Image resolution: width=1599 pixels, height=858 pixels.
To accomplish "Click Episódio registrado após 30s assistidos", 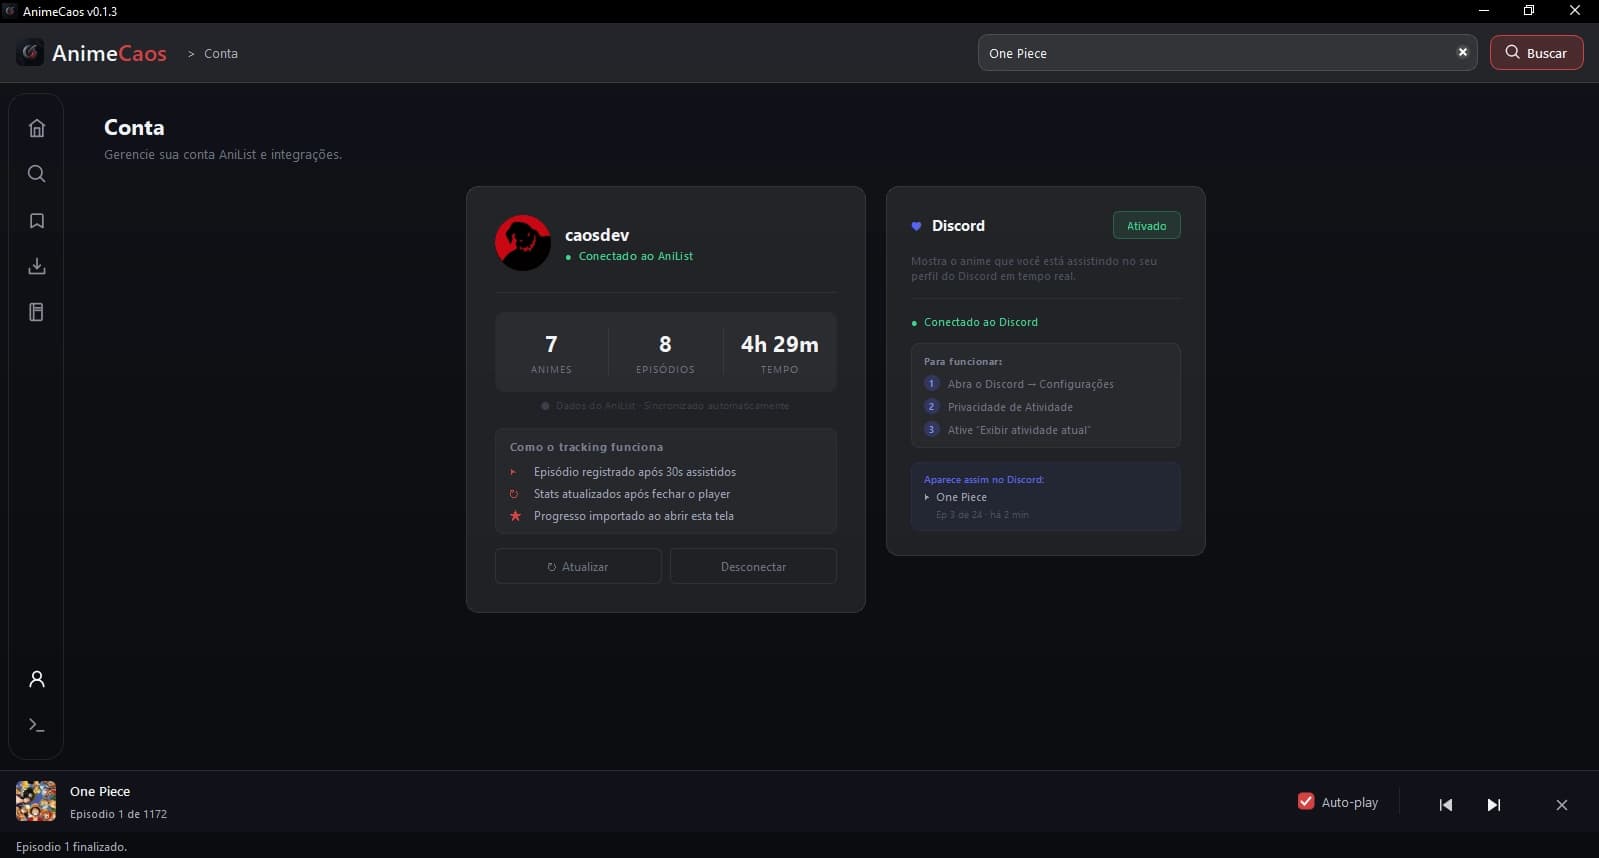I will (x=634, y=472).
